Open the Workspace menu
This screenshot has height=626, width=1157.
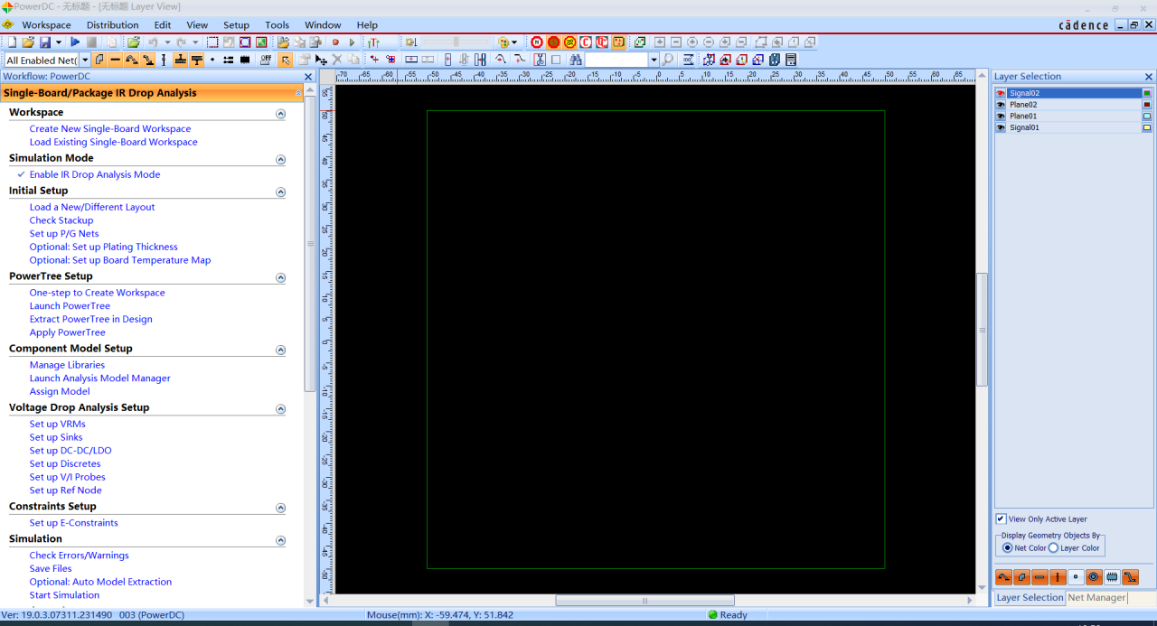click(46, 25)
